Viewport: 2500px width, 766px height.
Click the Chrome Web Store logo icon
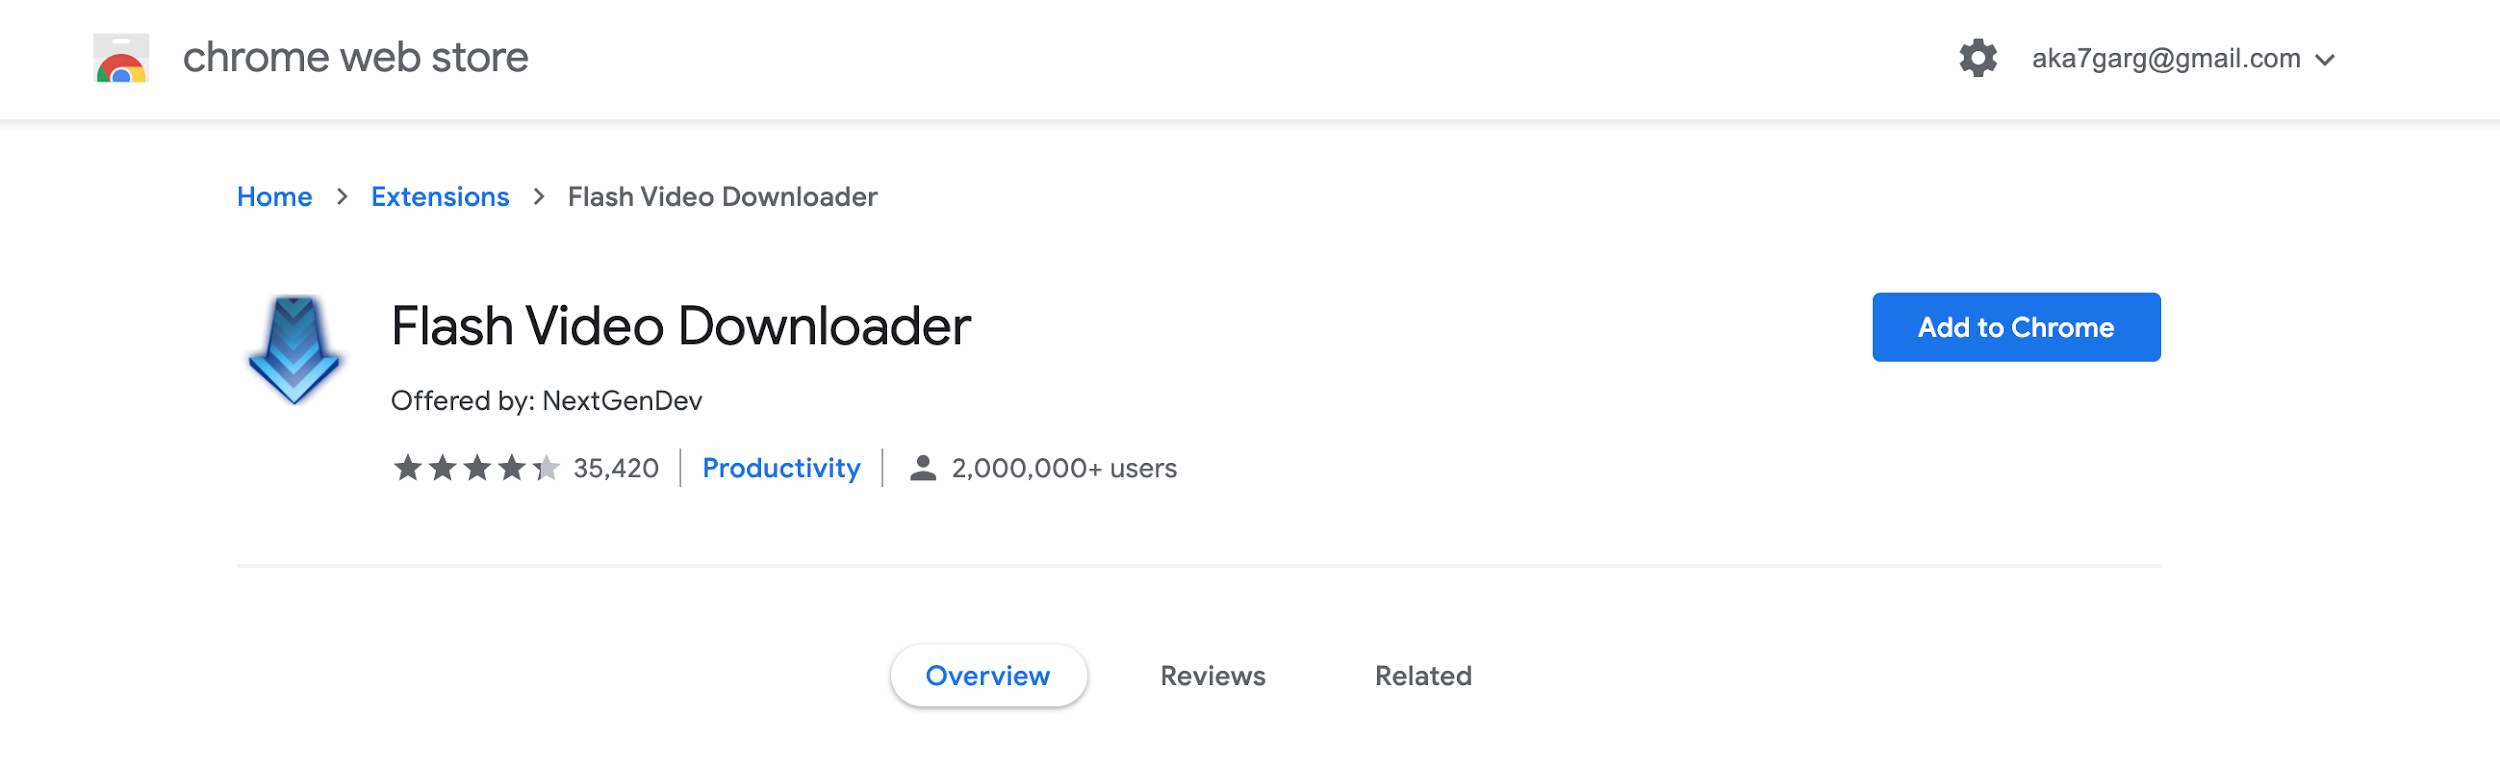tap(121, 58)
